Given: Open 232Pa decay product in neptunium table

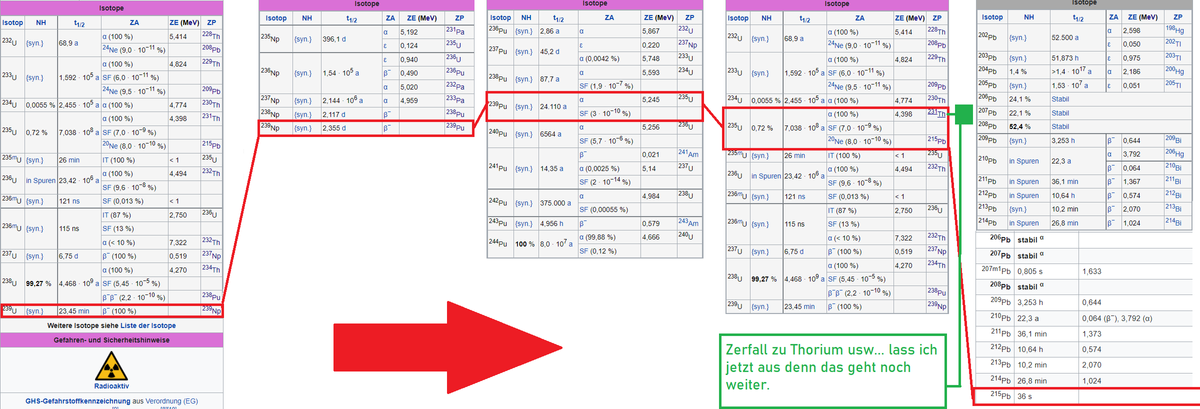Looking at the screenshot, I should click(455, 86).
